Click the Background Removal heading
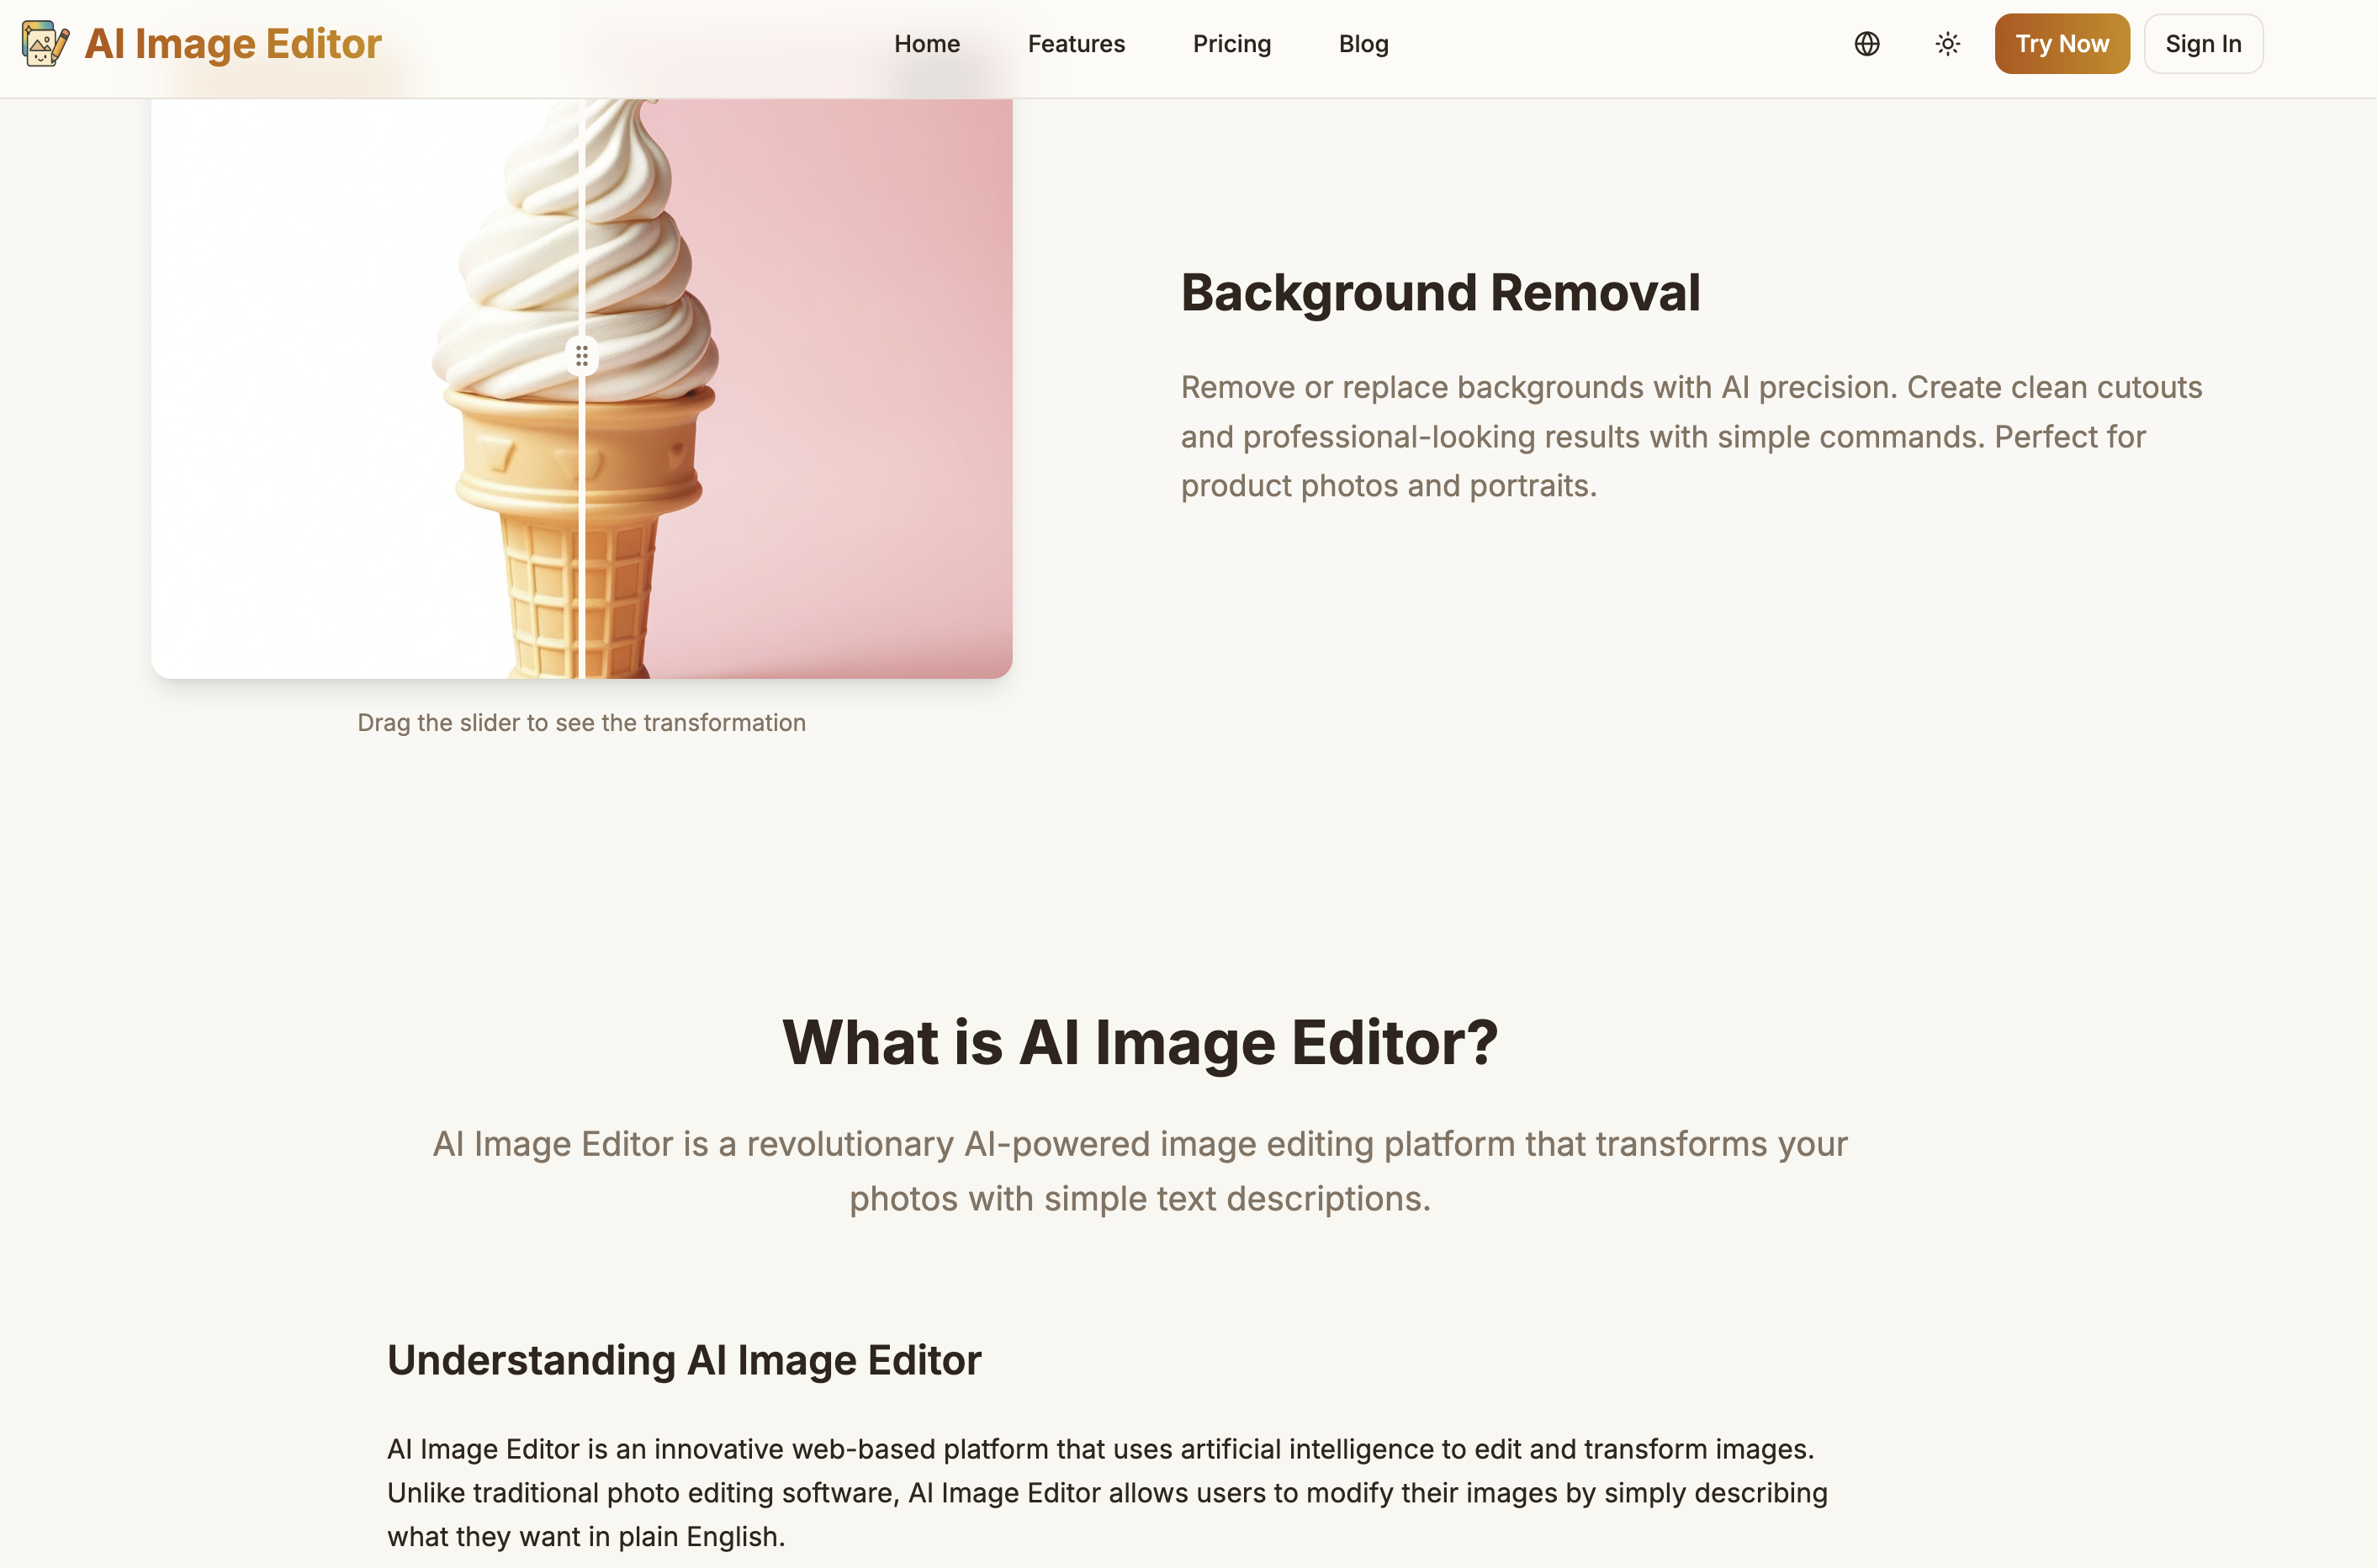The width and height of the screenshot is (2377, 1568). (x=1440, y=292)
